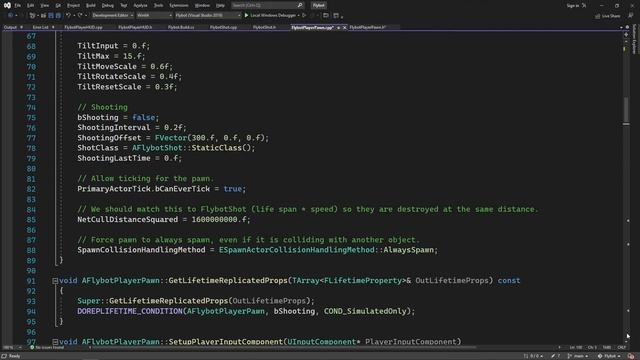640x360 pixels.
Task: Click 'DOREPLIFETIME_CONDITION' on line 94
Action: (x=130, y=311)
